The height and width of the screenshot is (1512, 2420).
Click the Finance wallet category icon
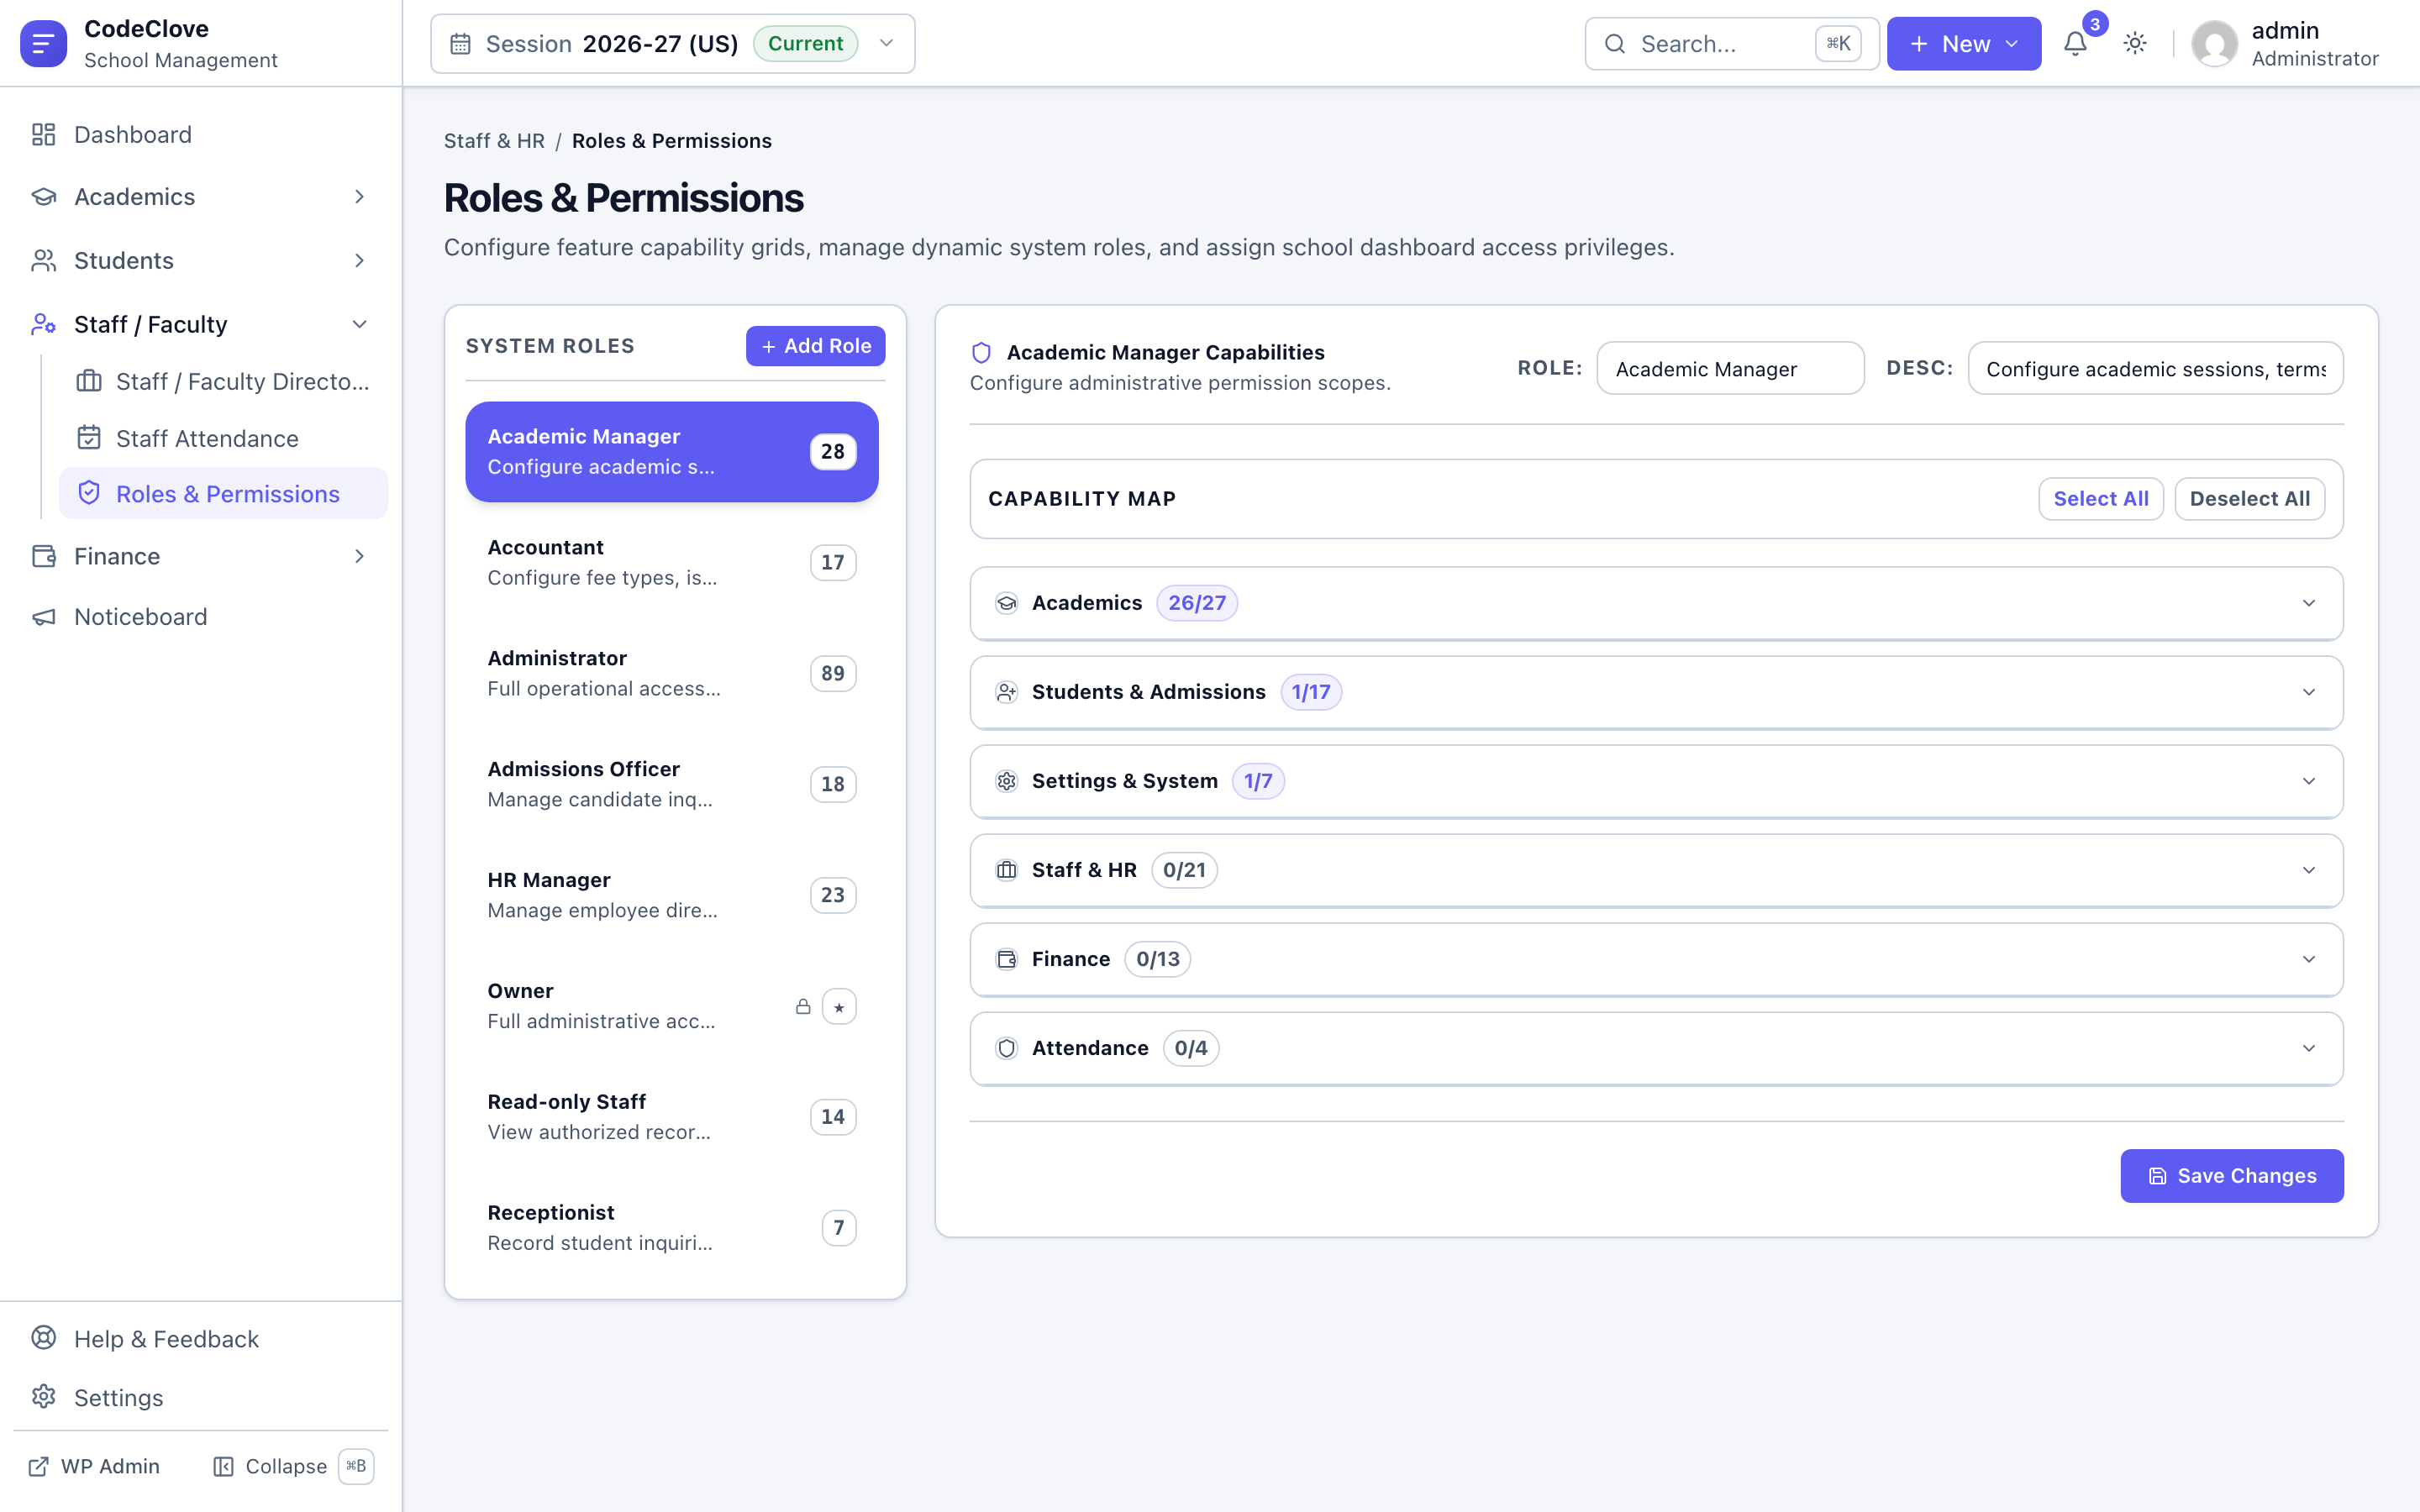(1006, 959)
